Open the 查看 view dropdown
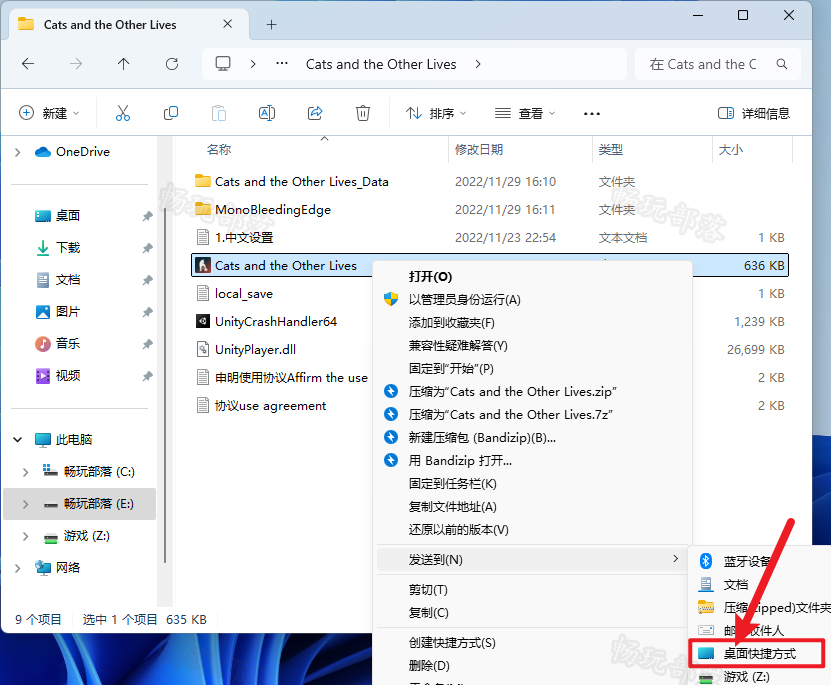The width and height of the screenshot is (831, 685). click(525, 113)
